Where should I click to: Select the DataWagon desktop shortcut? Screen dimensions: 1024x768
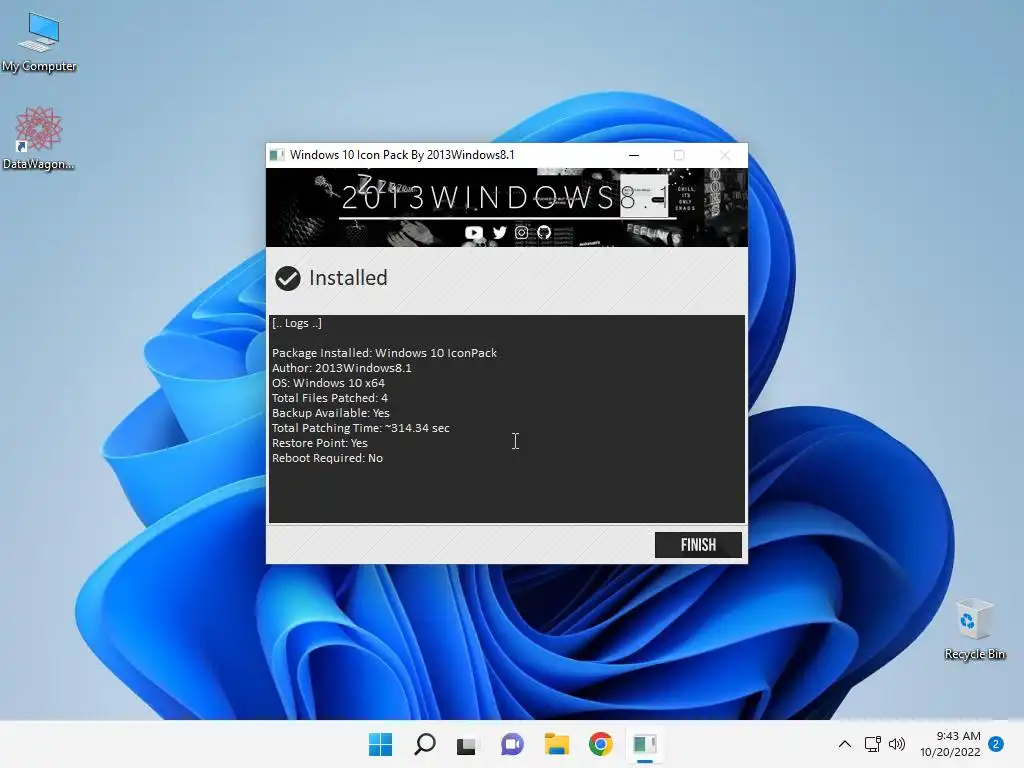click(39, 139)
